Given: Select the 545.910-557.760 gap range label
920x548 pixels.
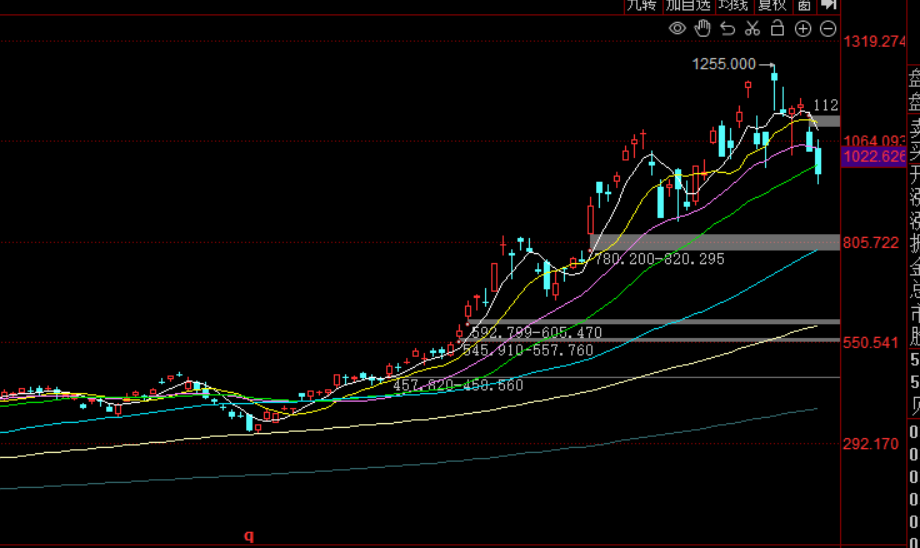Looking at the screenshot, I should (528, 351).
